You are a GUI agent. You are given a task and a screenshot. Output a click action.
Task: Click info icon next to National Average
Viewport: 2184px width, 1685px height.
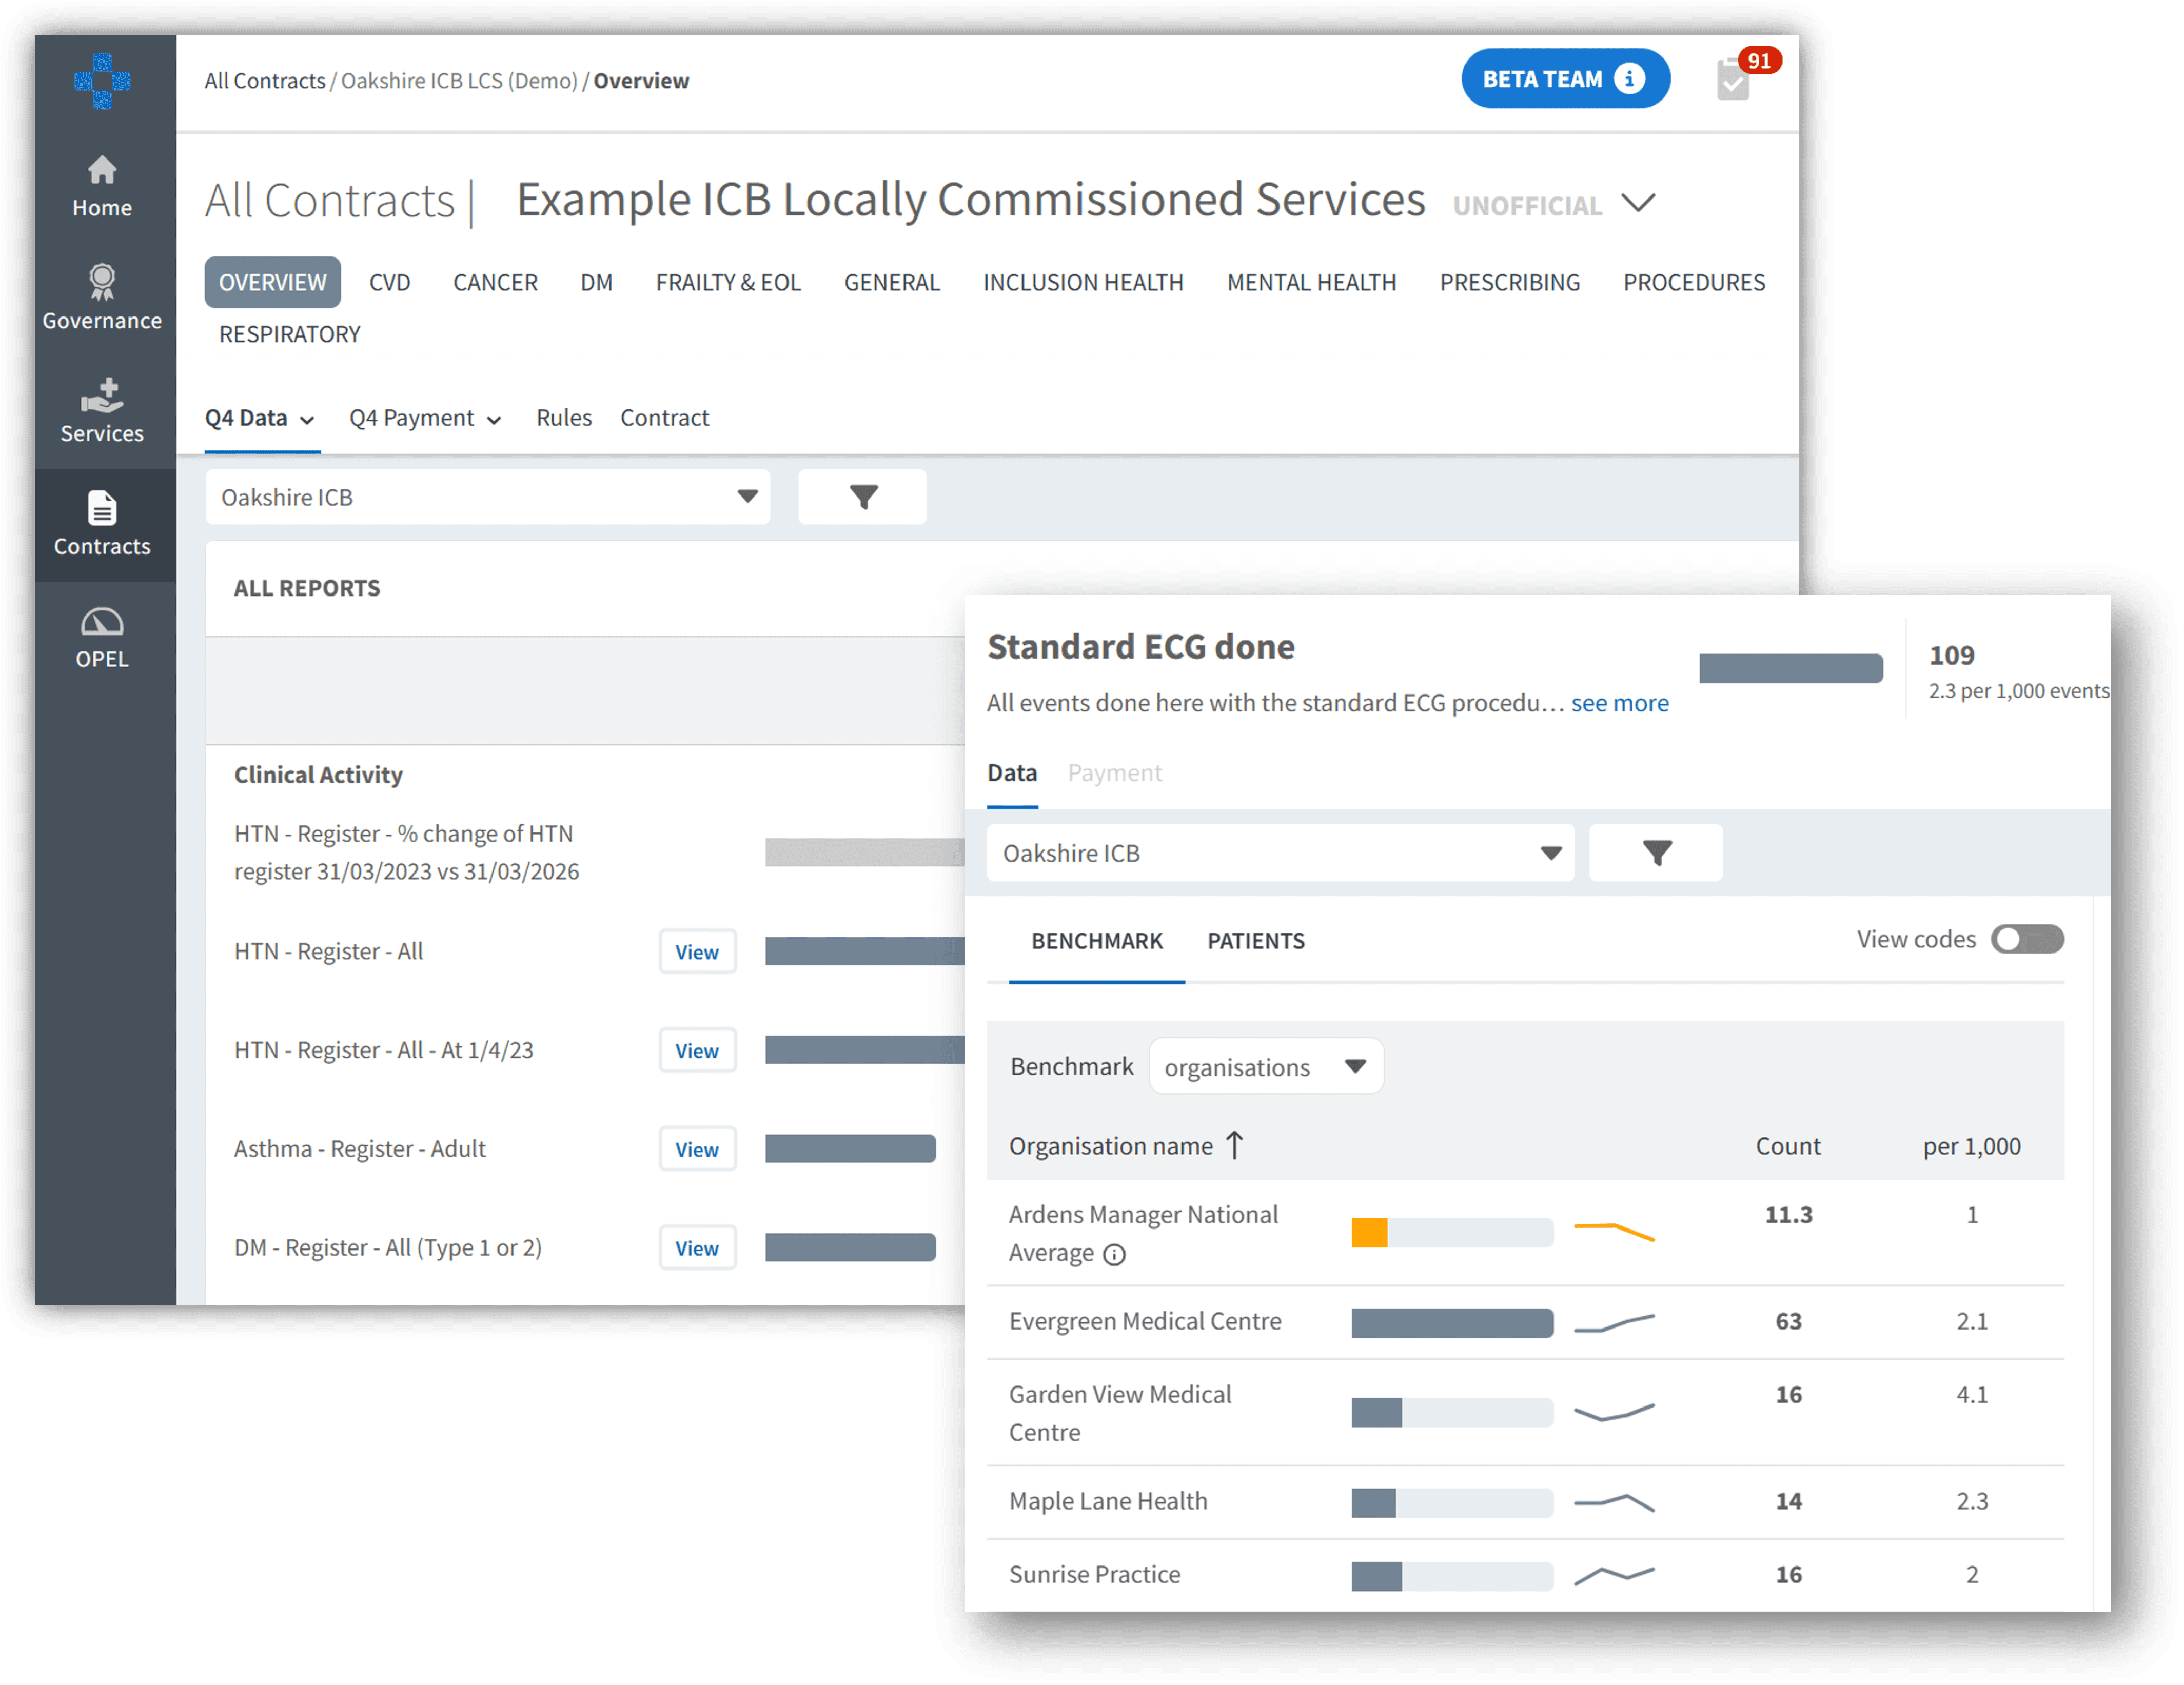click(1114, 1255)
